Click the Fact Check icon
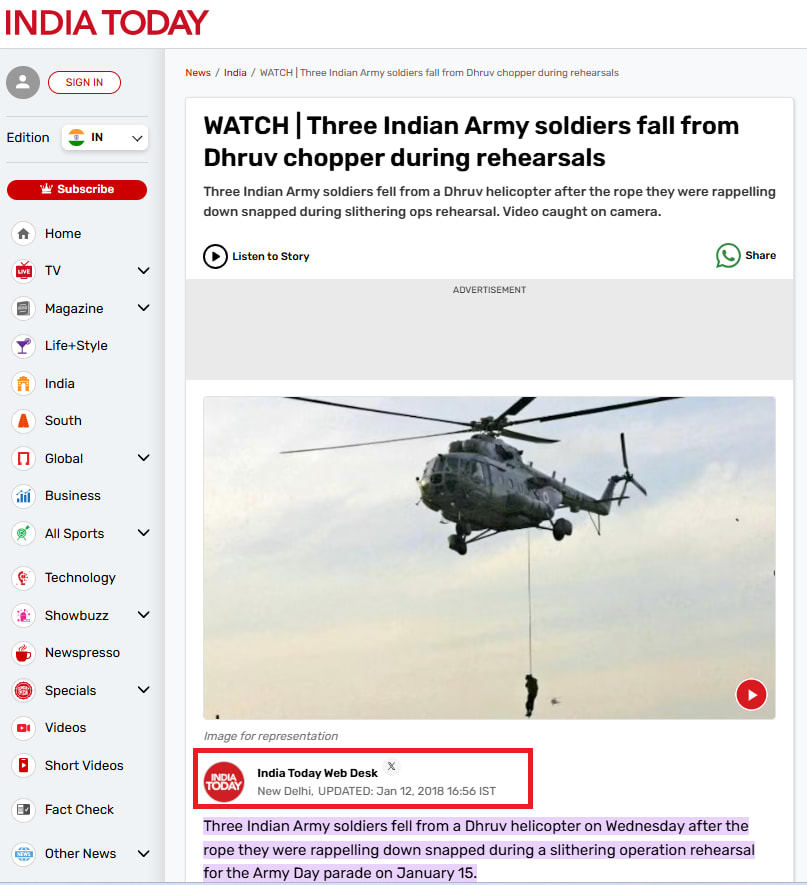Image resolution: width=807 pixels, height=885 pixels. (x=23, y=810)
